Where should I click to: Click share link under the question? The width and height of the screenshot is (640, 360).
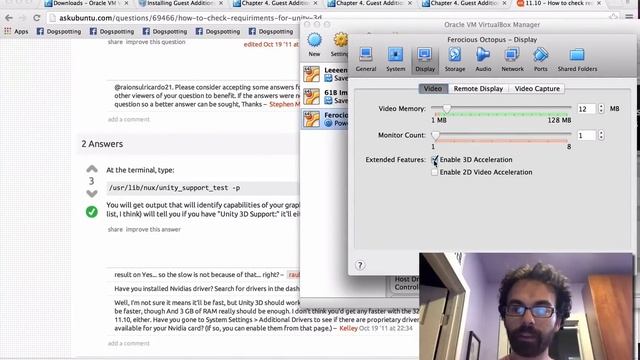[x=115, y=42]
